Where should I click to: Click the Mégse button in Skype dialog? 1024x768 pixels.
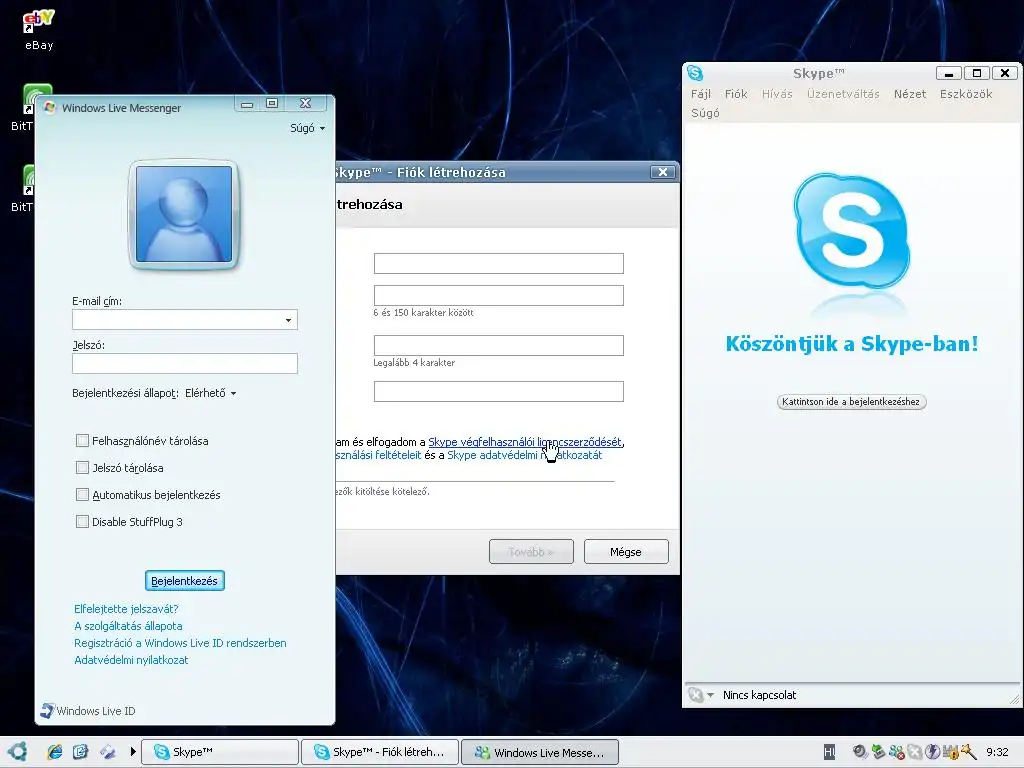[x=626, y=552]
